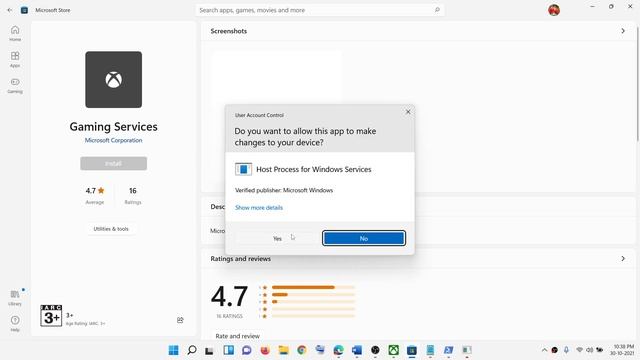Go to Home in the Store sidebar
640x360 pixels.
pyautogui.click(x=15, y=33)
